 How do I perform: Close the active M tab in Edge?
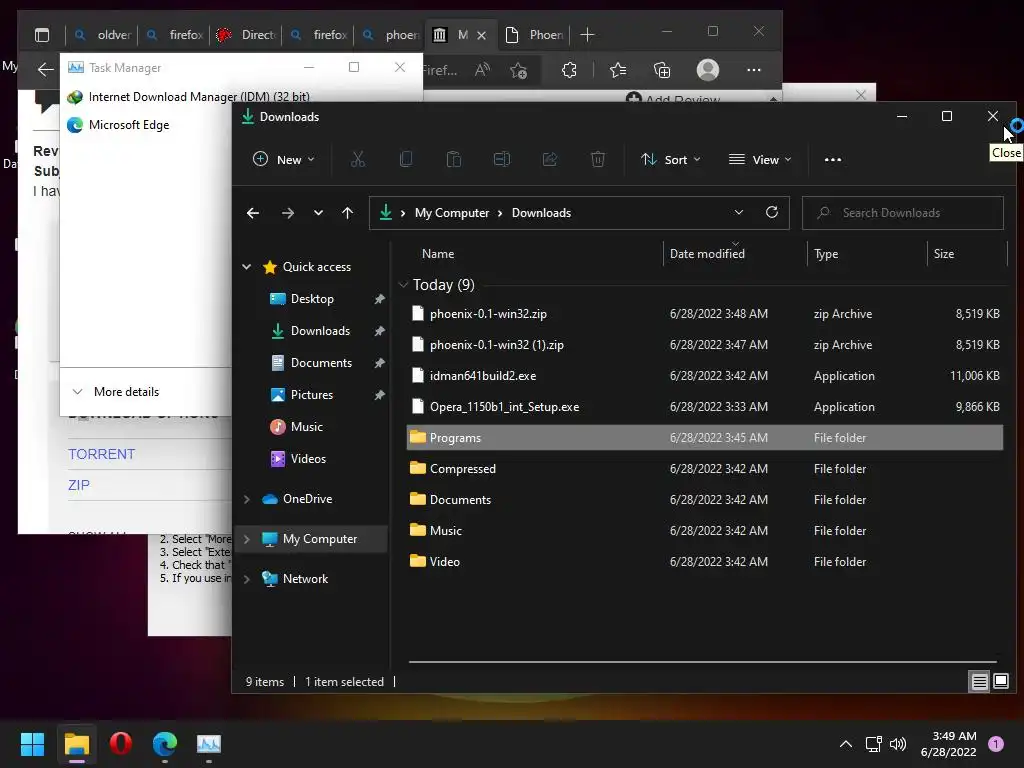(481, 35)
